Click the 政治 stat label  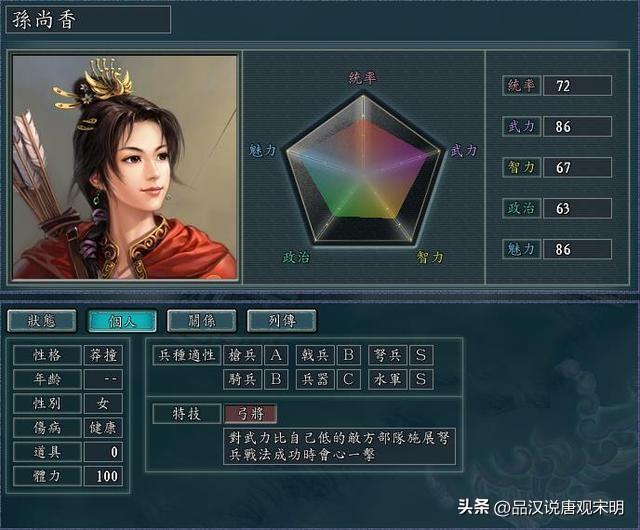522,208
